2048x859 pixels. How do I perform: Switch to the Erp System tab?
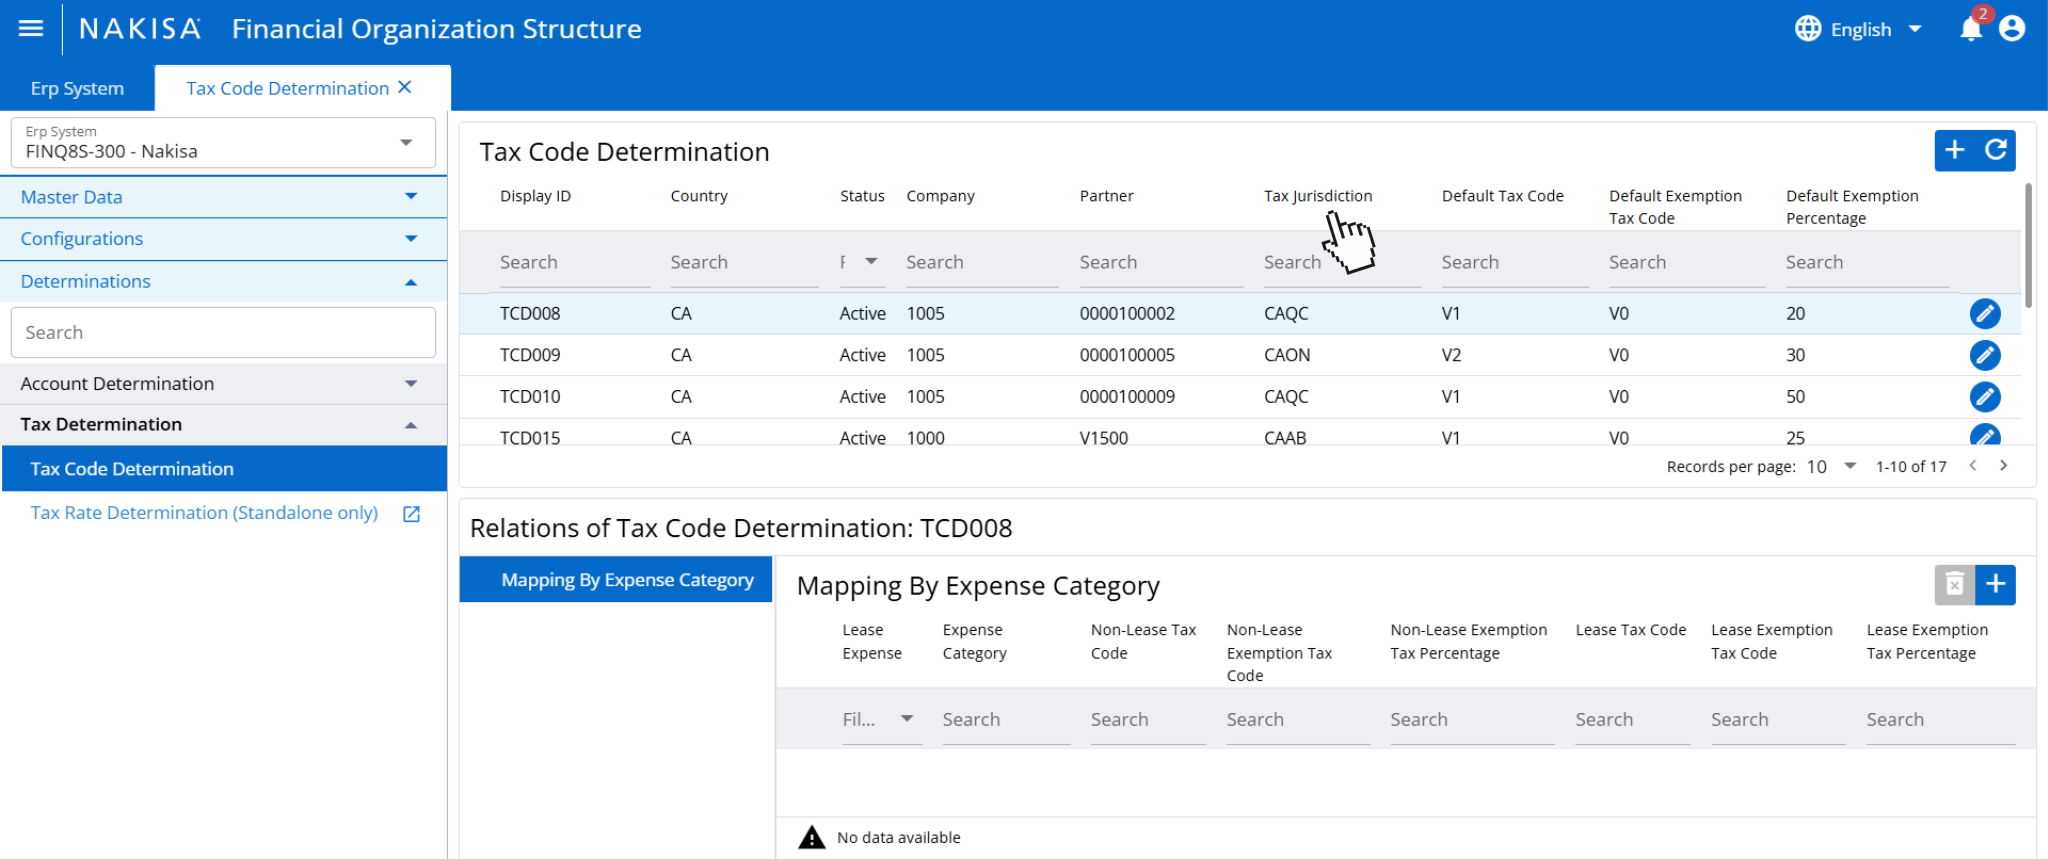[x=77, y=89]
